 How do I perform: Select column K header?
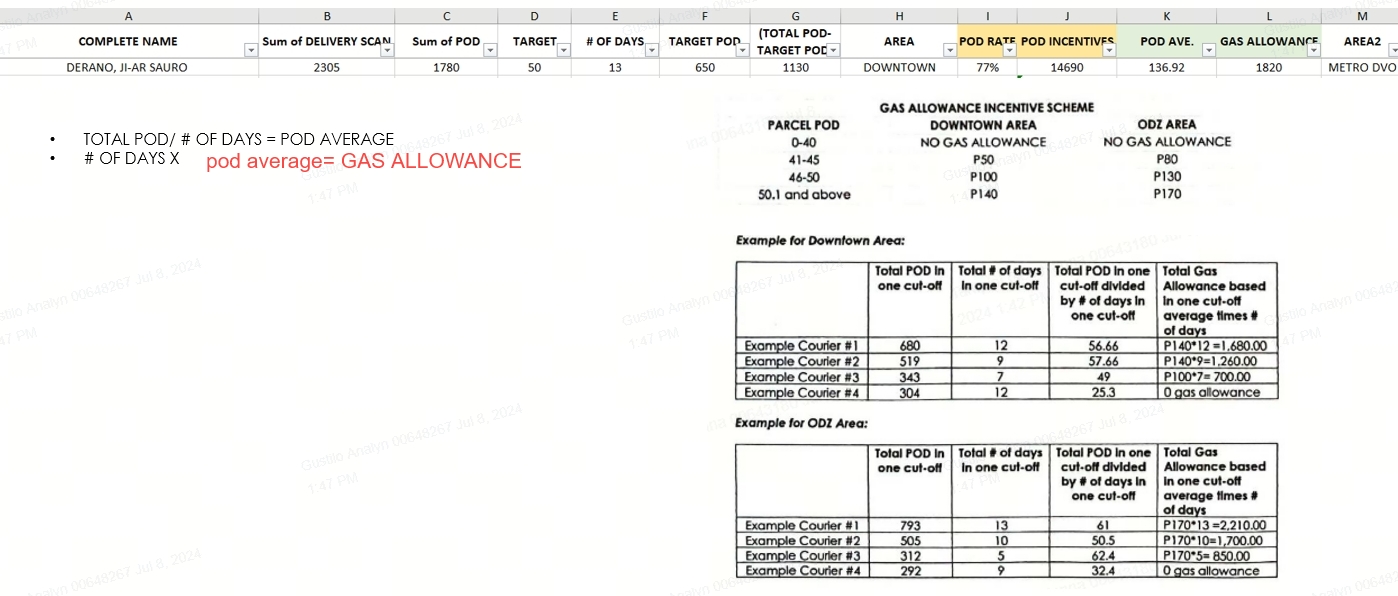1167,16
